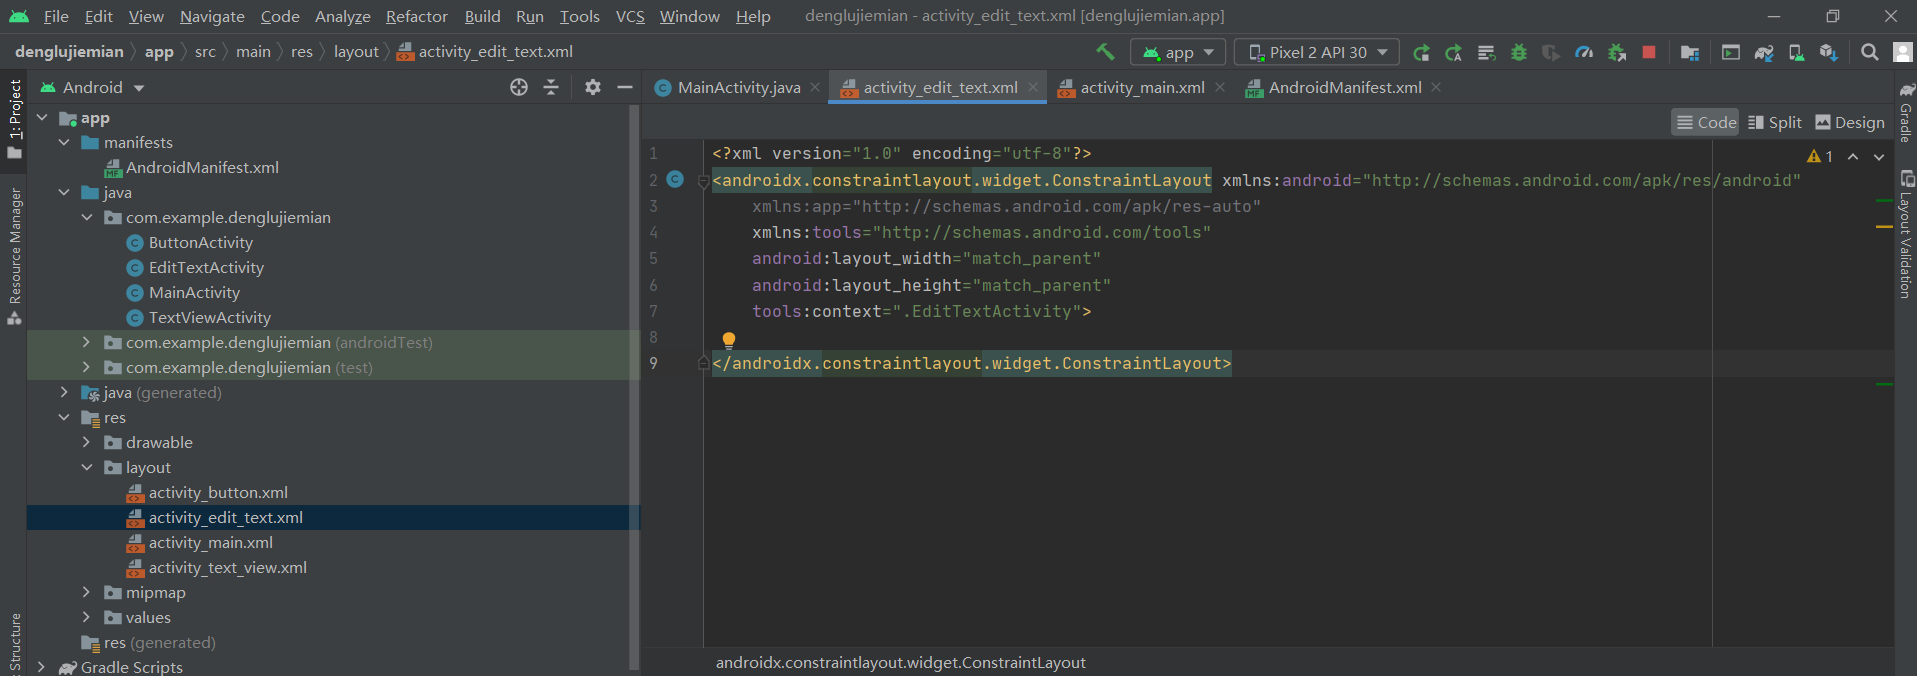Open the AVD Manager icon
Image resolution: width=1917 pixels, height=676 pixels.
point(1796,52)
